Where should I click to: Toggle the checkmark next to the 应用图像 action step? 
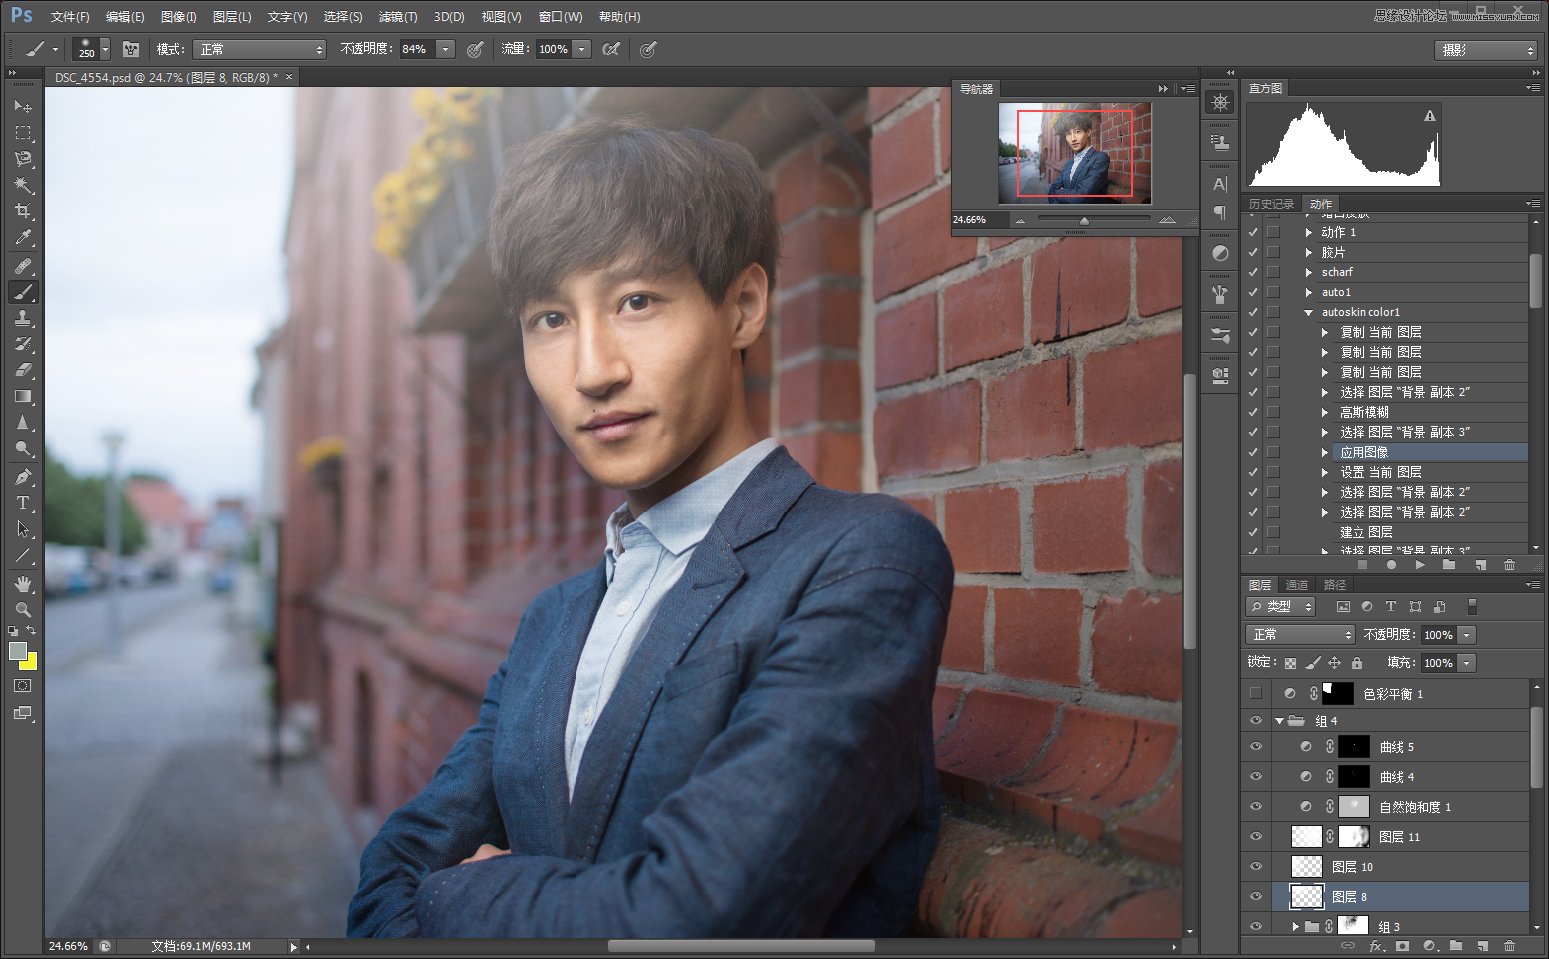click(x=1253, y=452)
